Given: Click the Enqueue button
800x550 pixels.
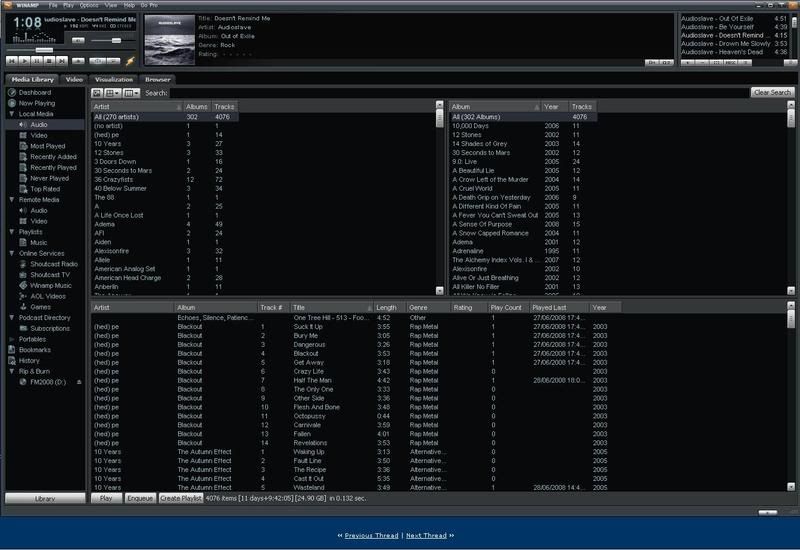Looking at the screenshot, I should (x=140, y=498).
